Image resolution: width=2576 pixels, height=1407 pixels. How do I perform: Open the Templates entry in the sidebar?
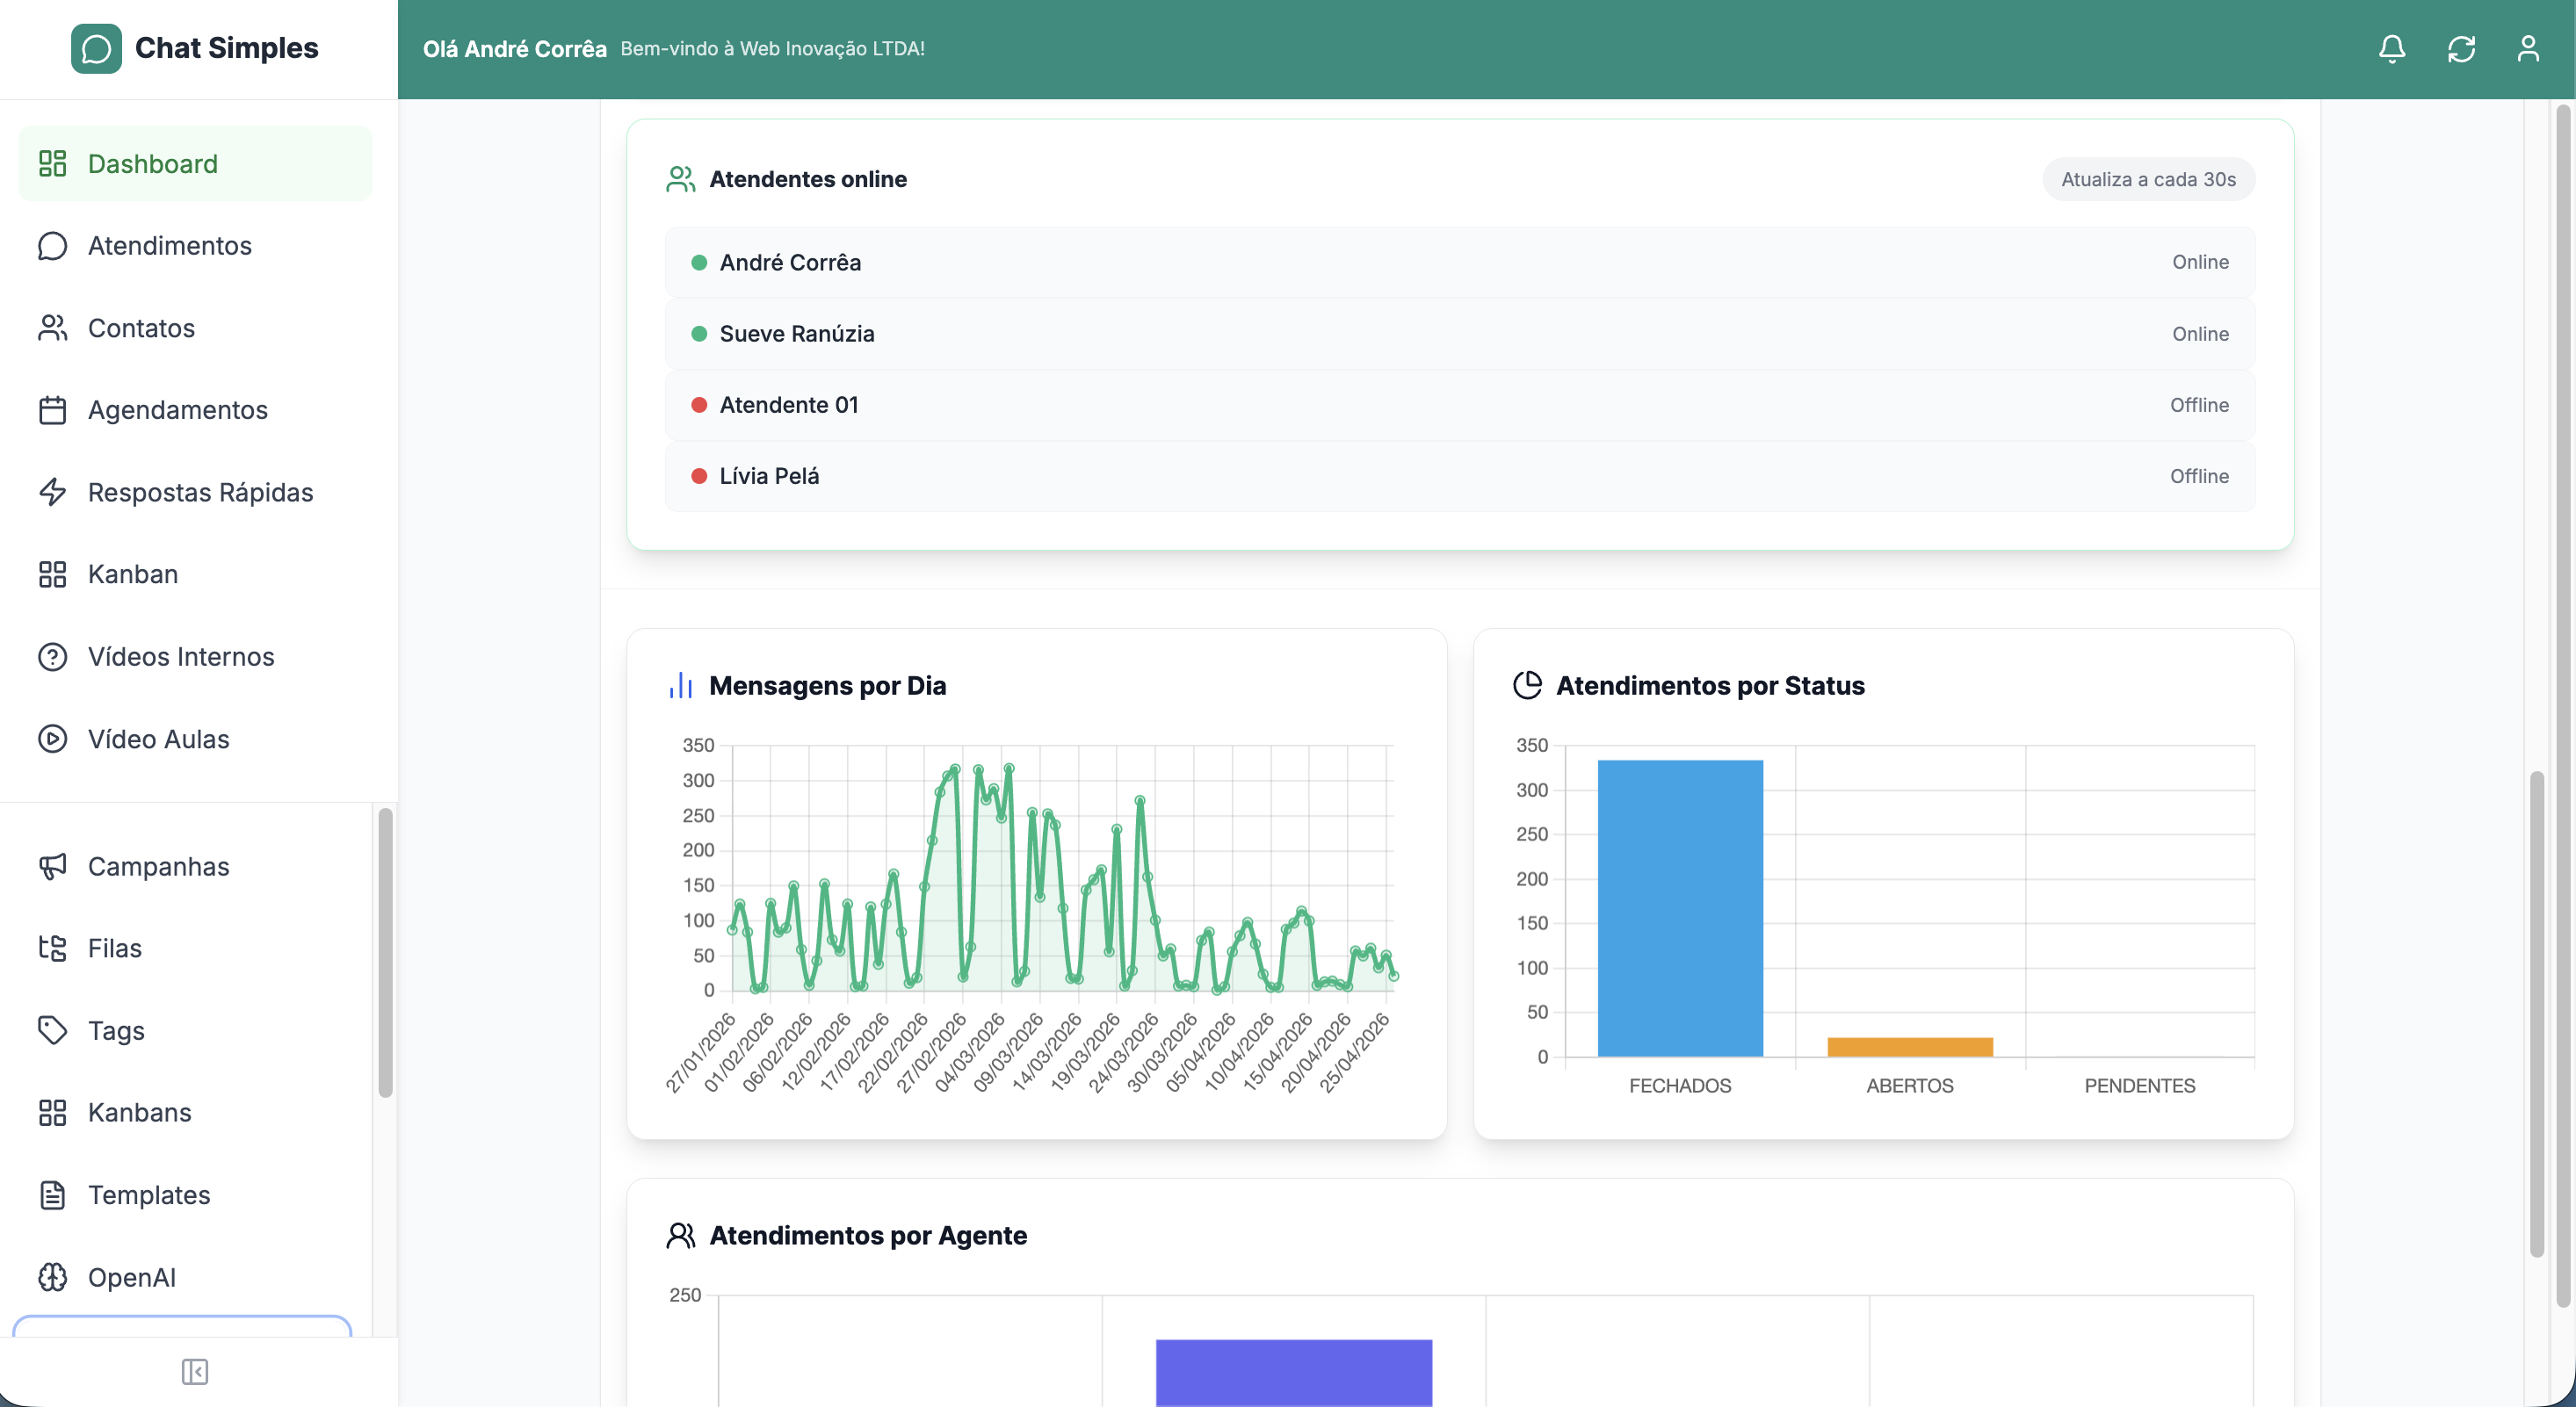coord(149,1195)
